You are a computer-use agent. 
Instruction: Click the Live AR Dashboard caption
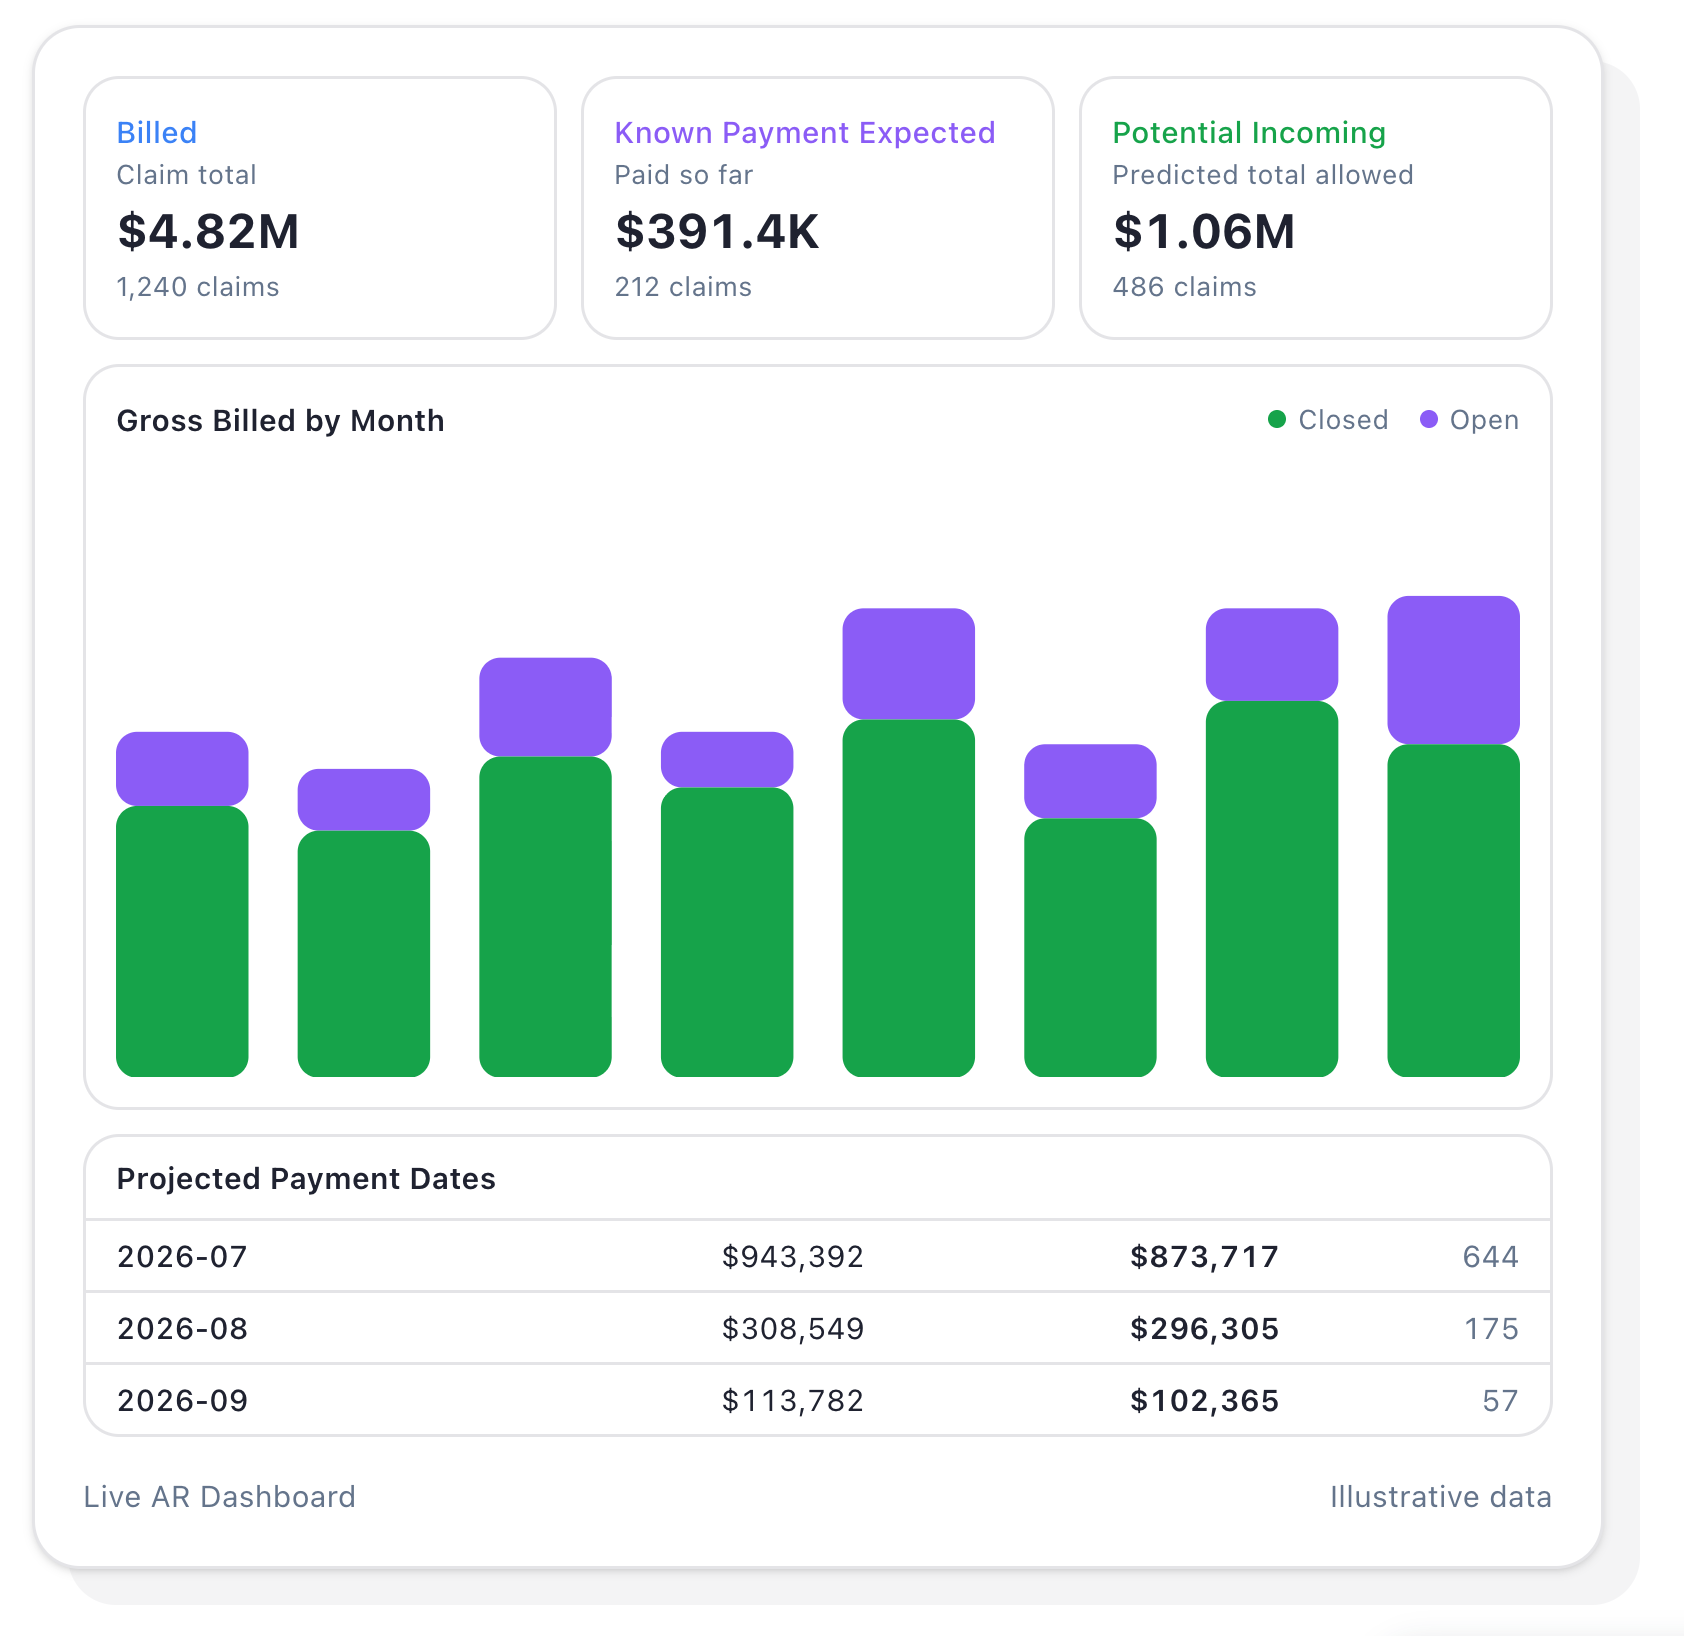pyautogui.click(x=220, y=1497)
